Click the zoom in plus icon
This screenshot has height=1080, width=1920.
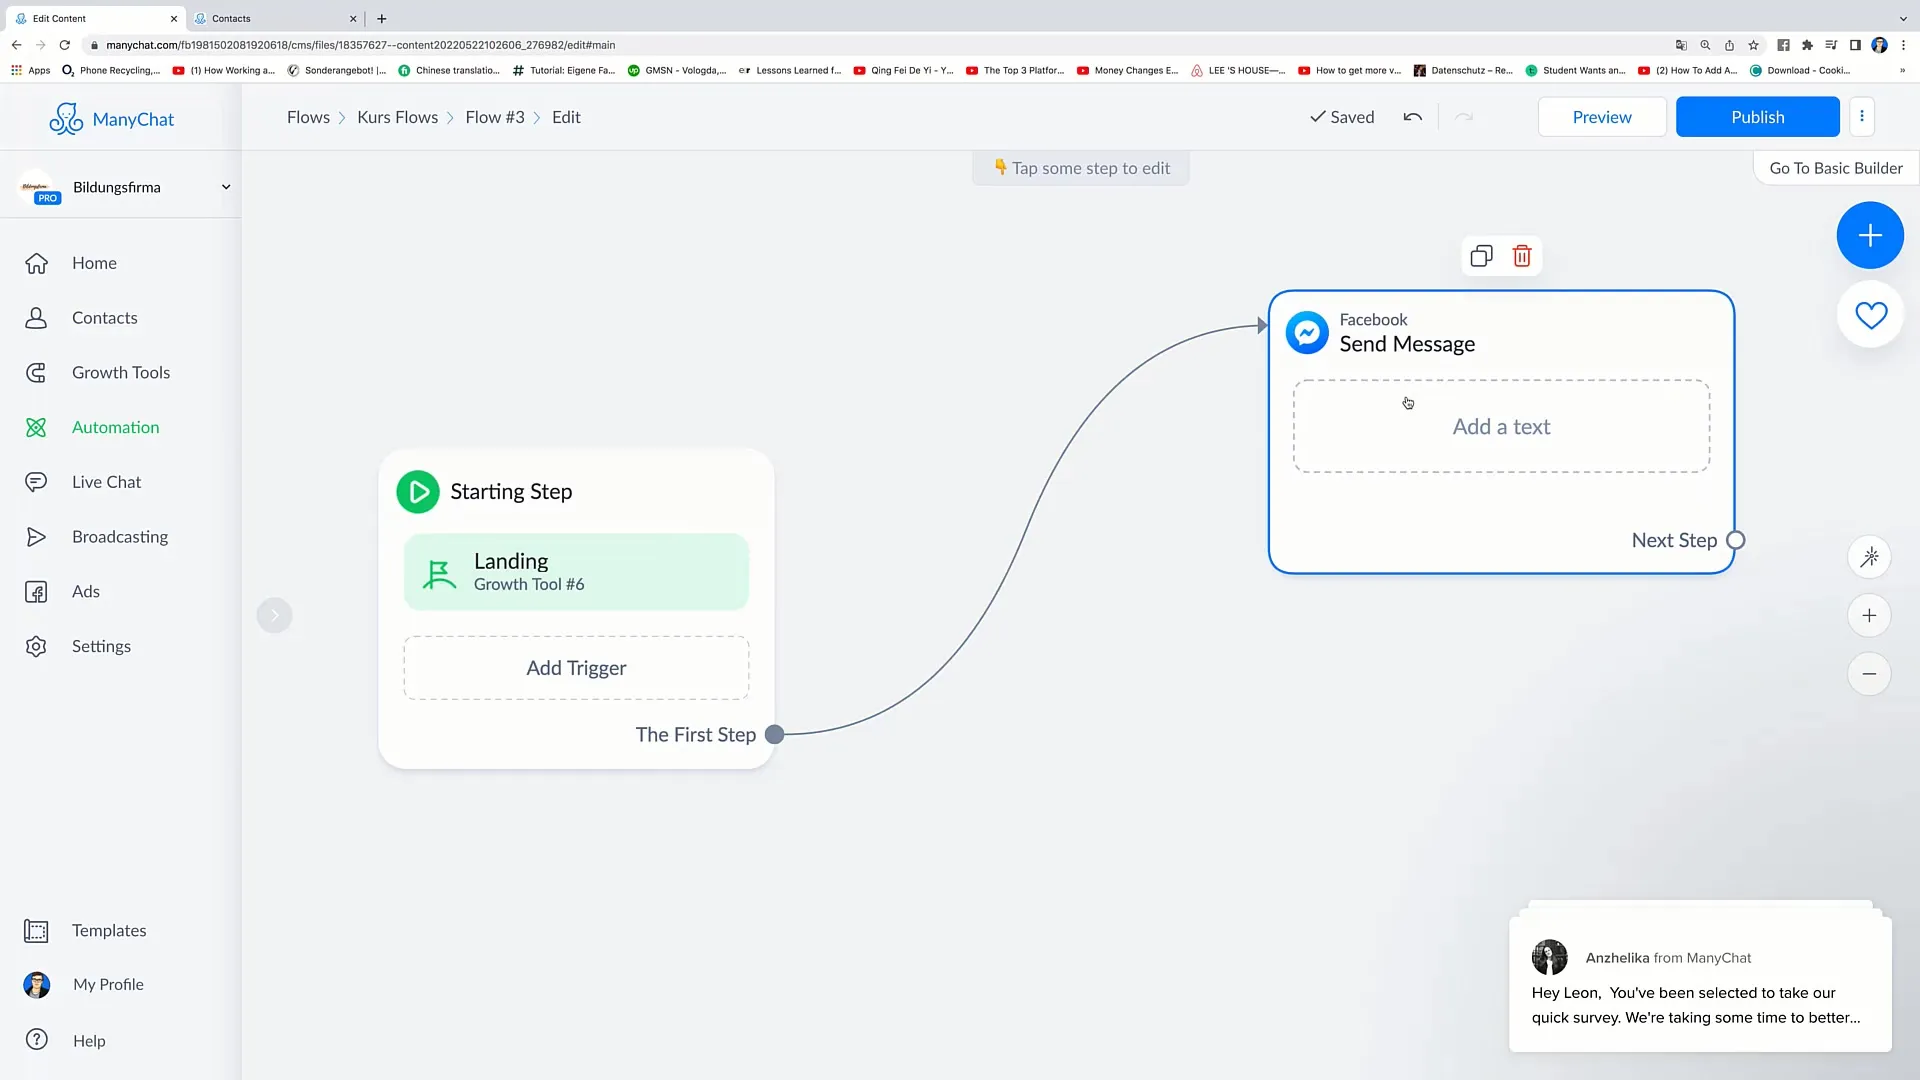pos(1871,615)
